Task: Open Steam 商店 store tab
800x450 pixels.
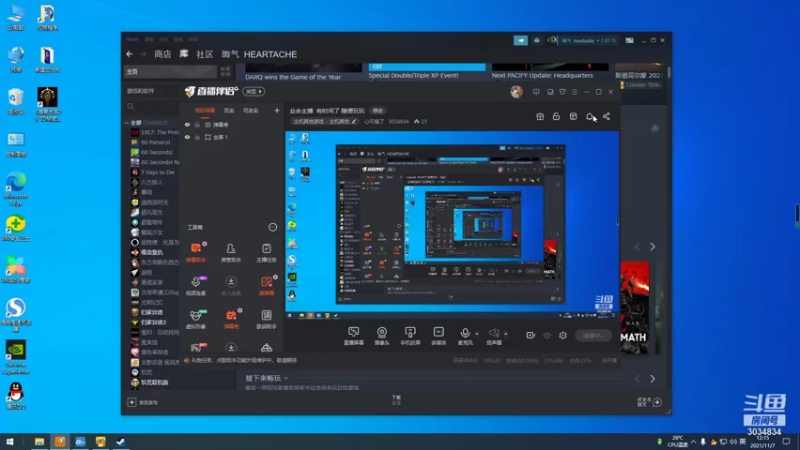Action: click(163, 54)
